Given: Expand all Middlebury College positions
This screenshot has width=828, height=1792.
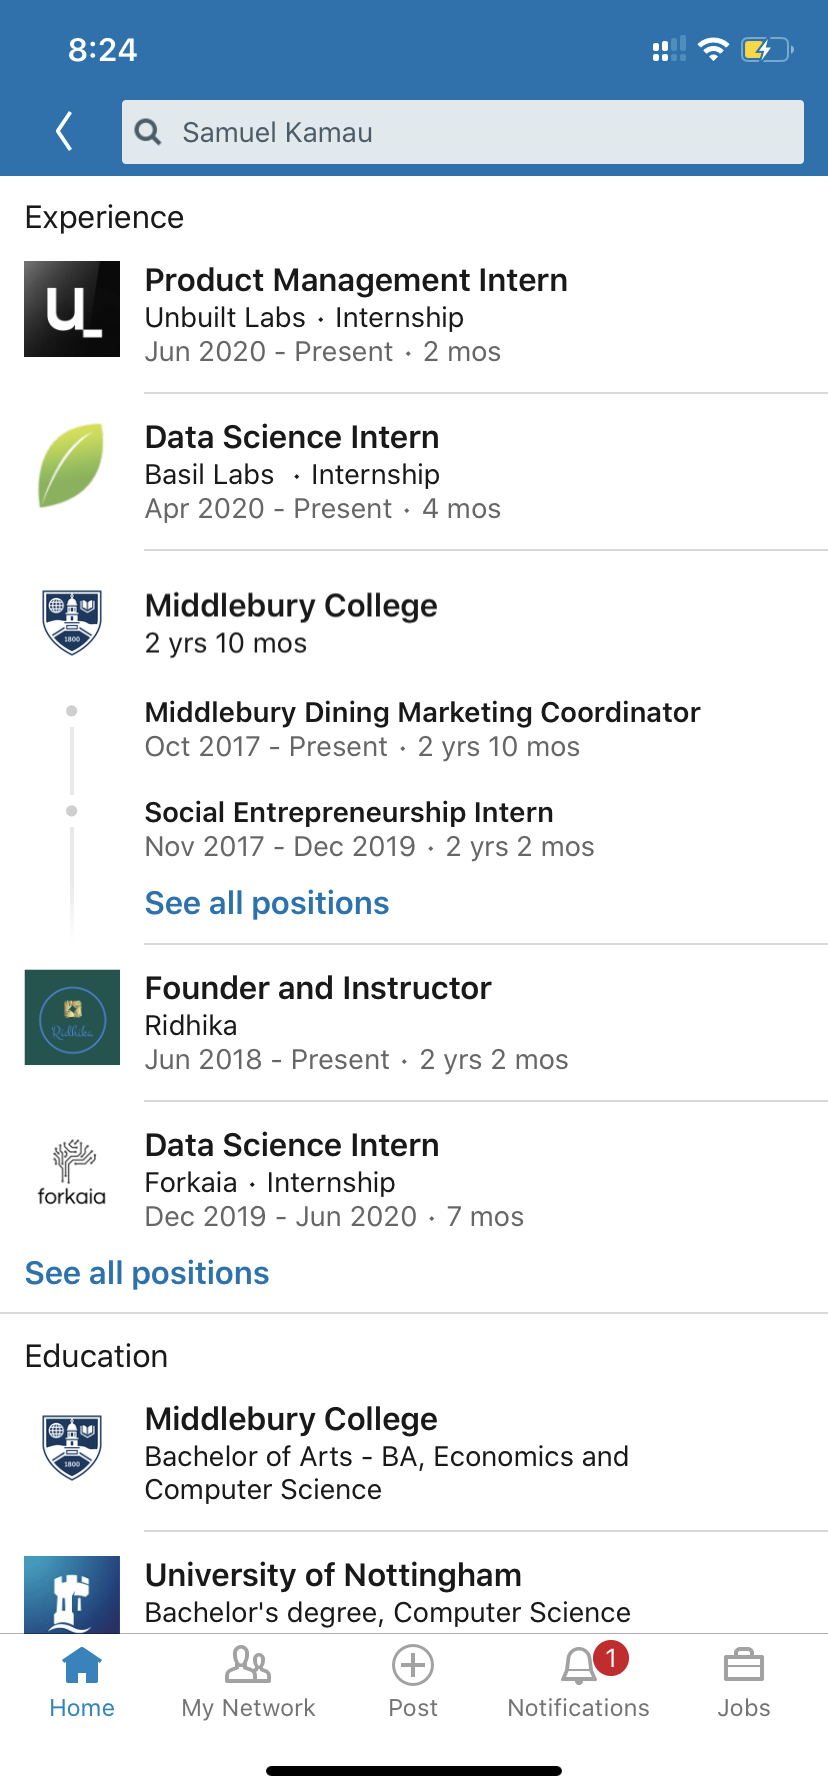Looking at the screenshot, I should (267, 903).
